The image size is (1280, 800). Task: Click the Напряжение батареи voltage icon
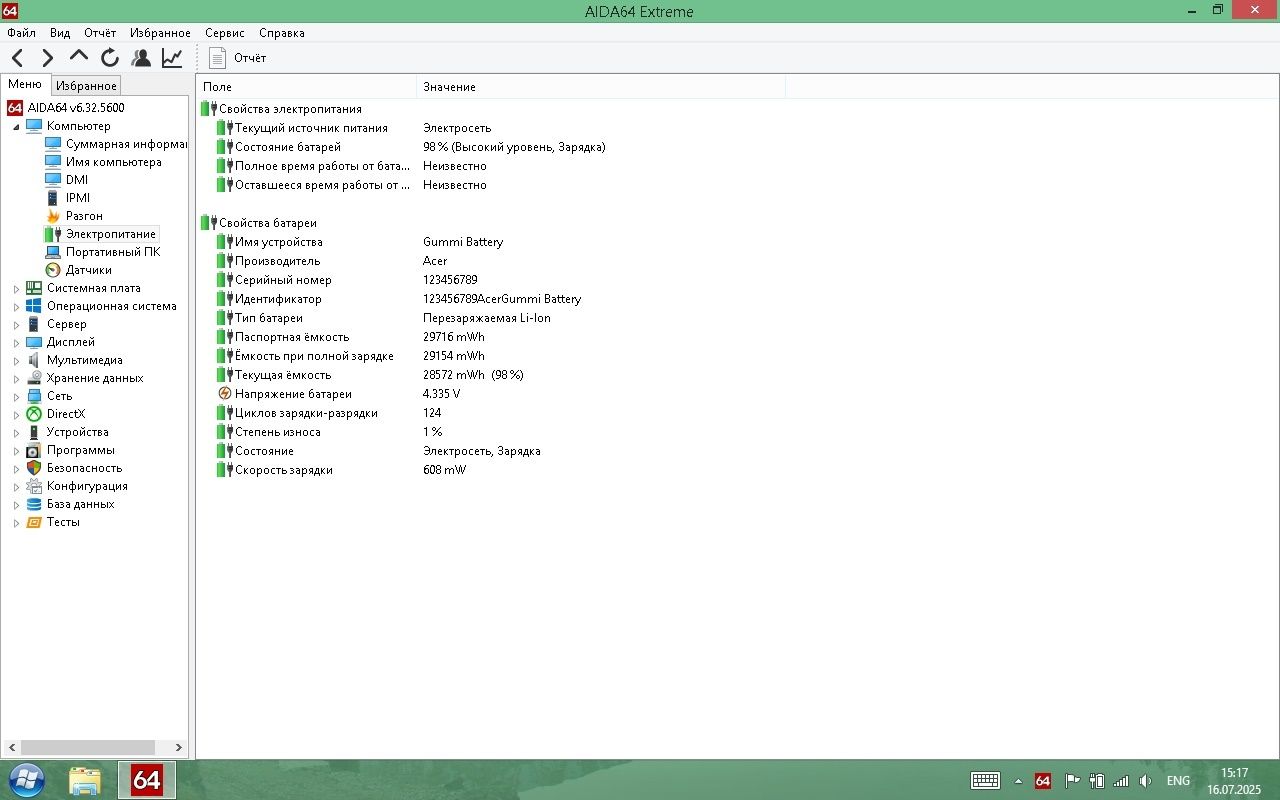tap(225, 394)
